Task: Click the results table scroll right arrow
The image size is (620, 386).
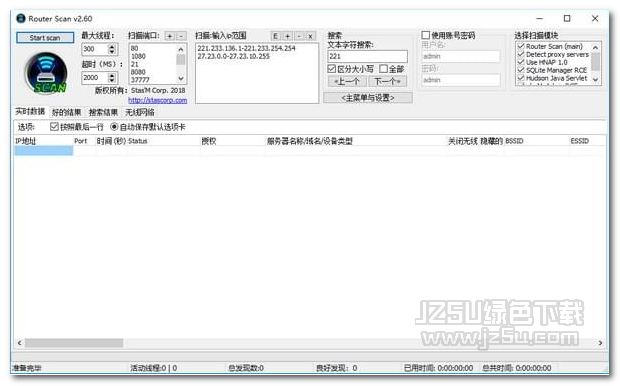Action: point(600,342)
